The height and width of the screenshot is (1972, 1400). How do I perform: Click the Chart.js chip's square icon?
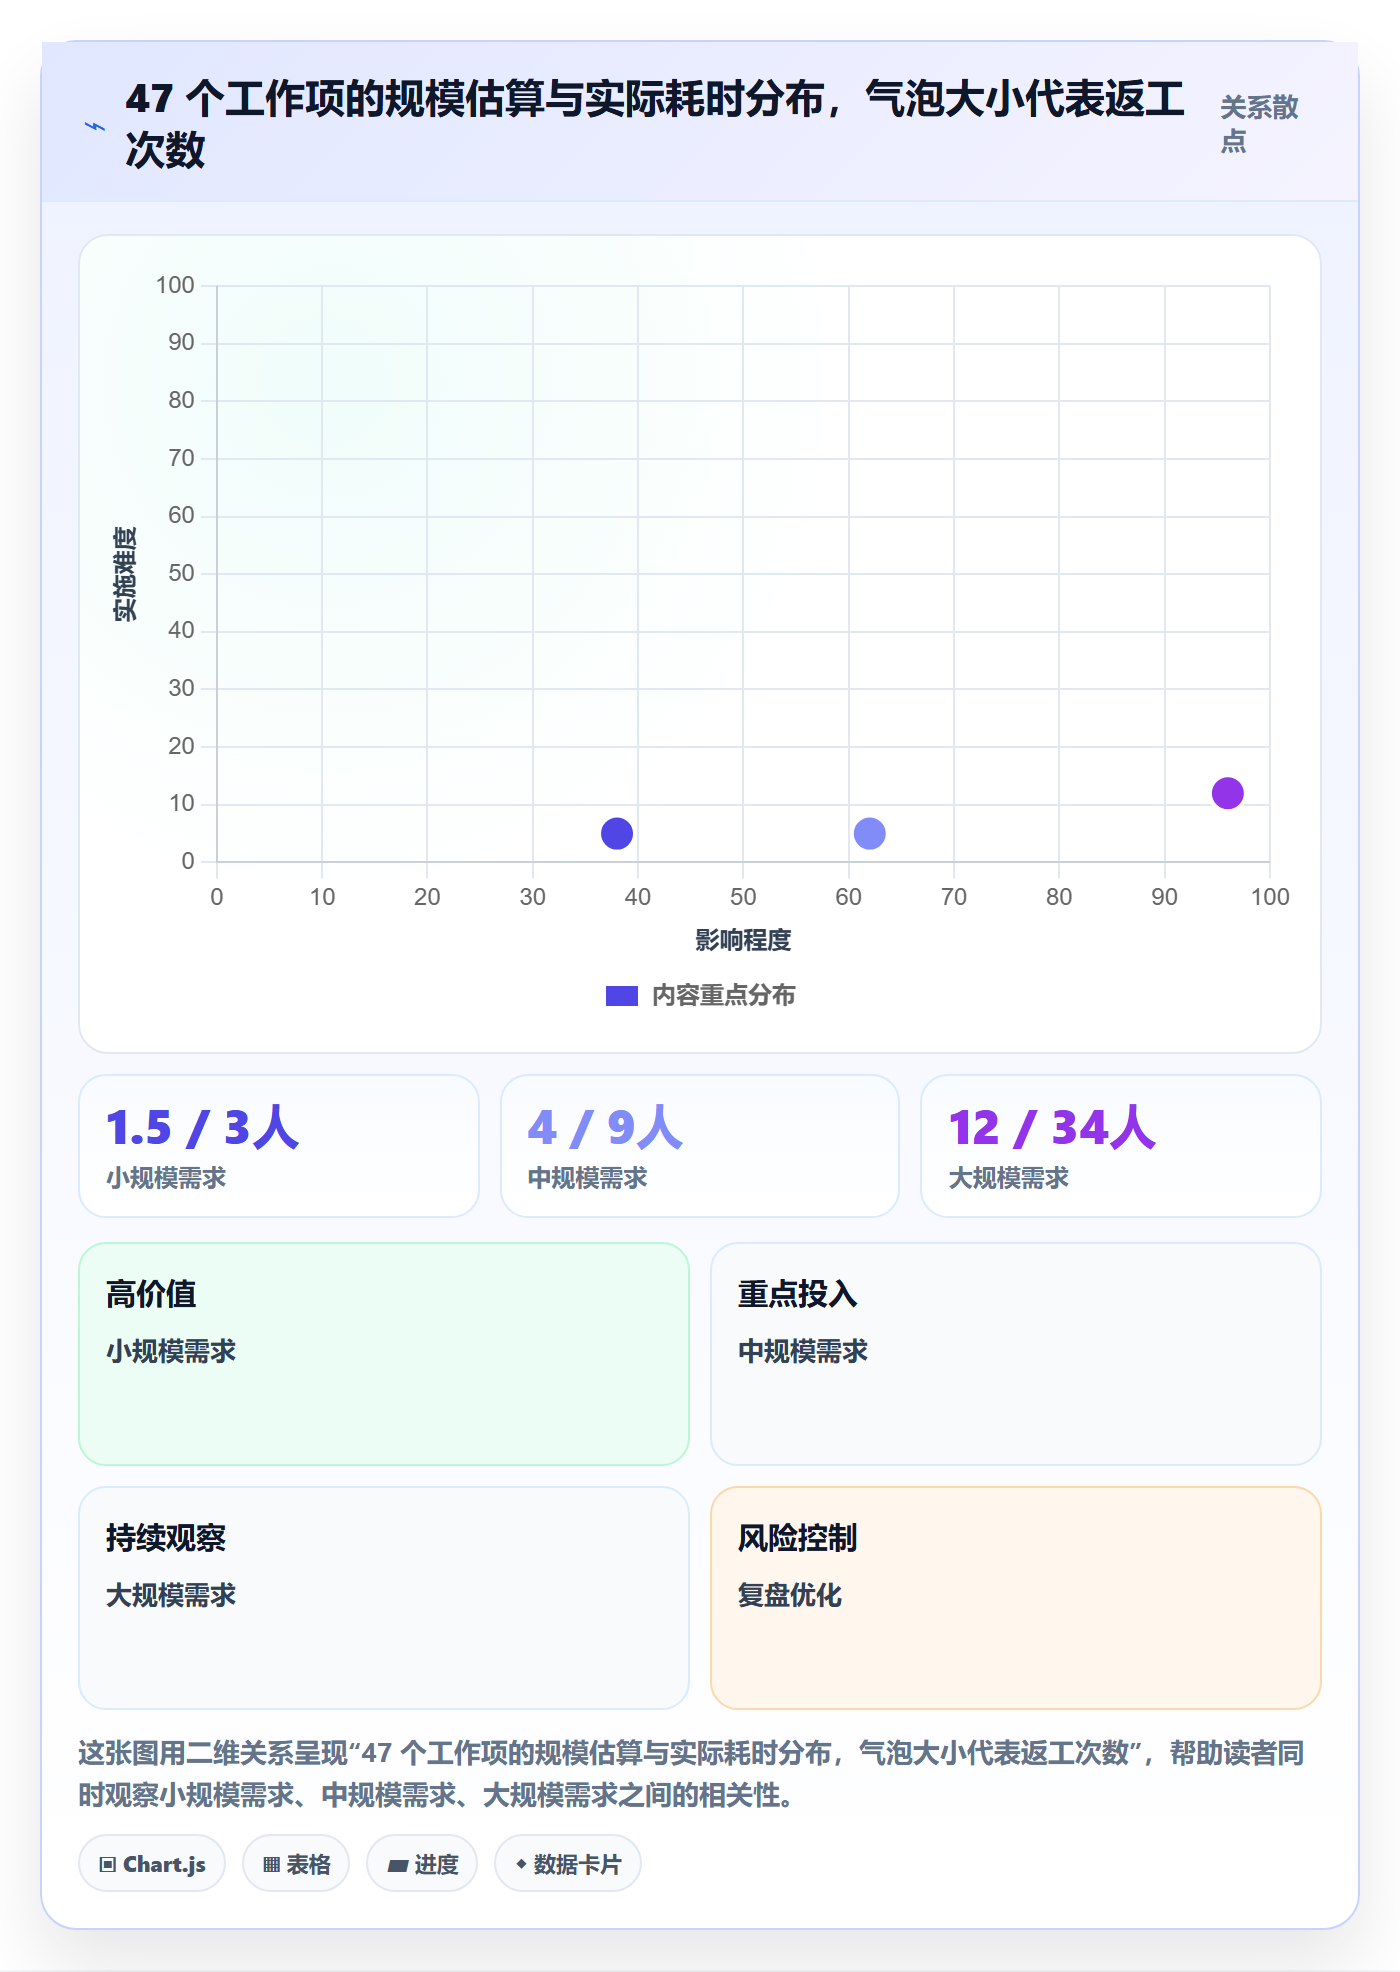click(x=107, y=1865)
